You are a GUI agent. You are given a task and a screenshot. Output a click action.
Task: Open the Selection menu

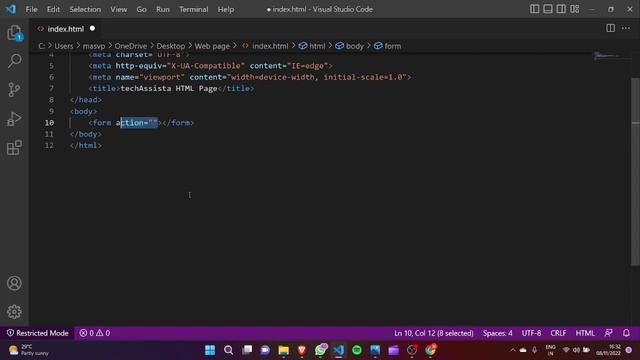pos(85,9)
